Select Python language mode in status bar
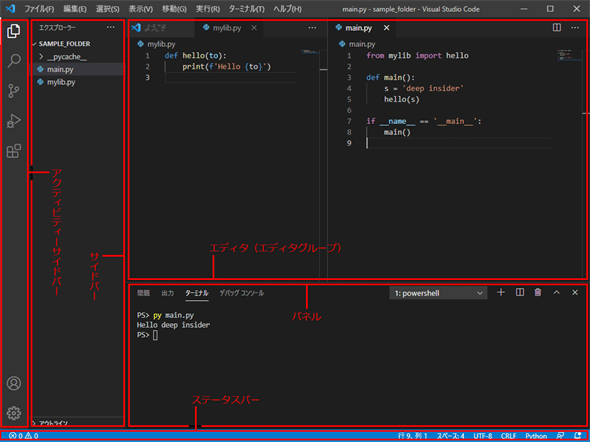The image size is (590, 442). tap(536, 436)
